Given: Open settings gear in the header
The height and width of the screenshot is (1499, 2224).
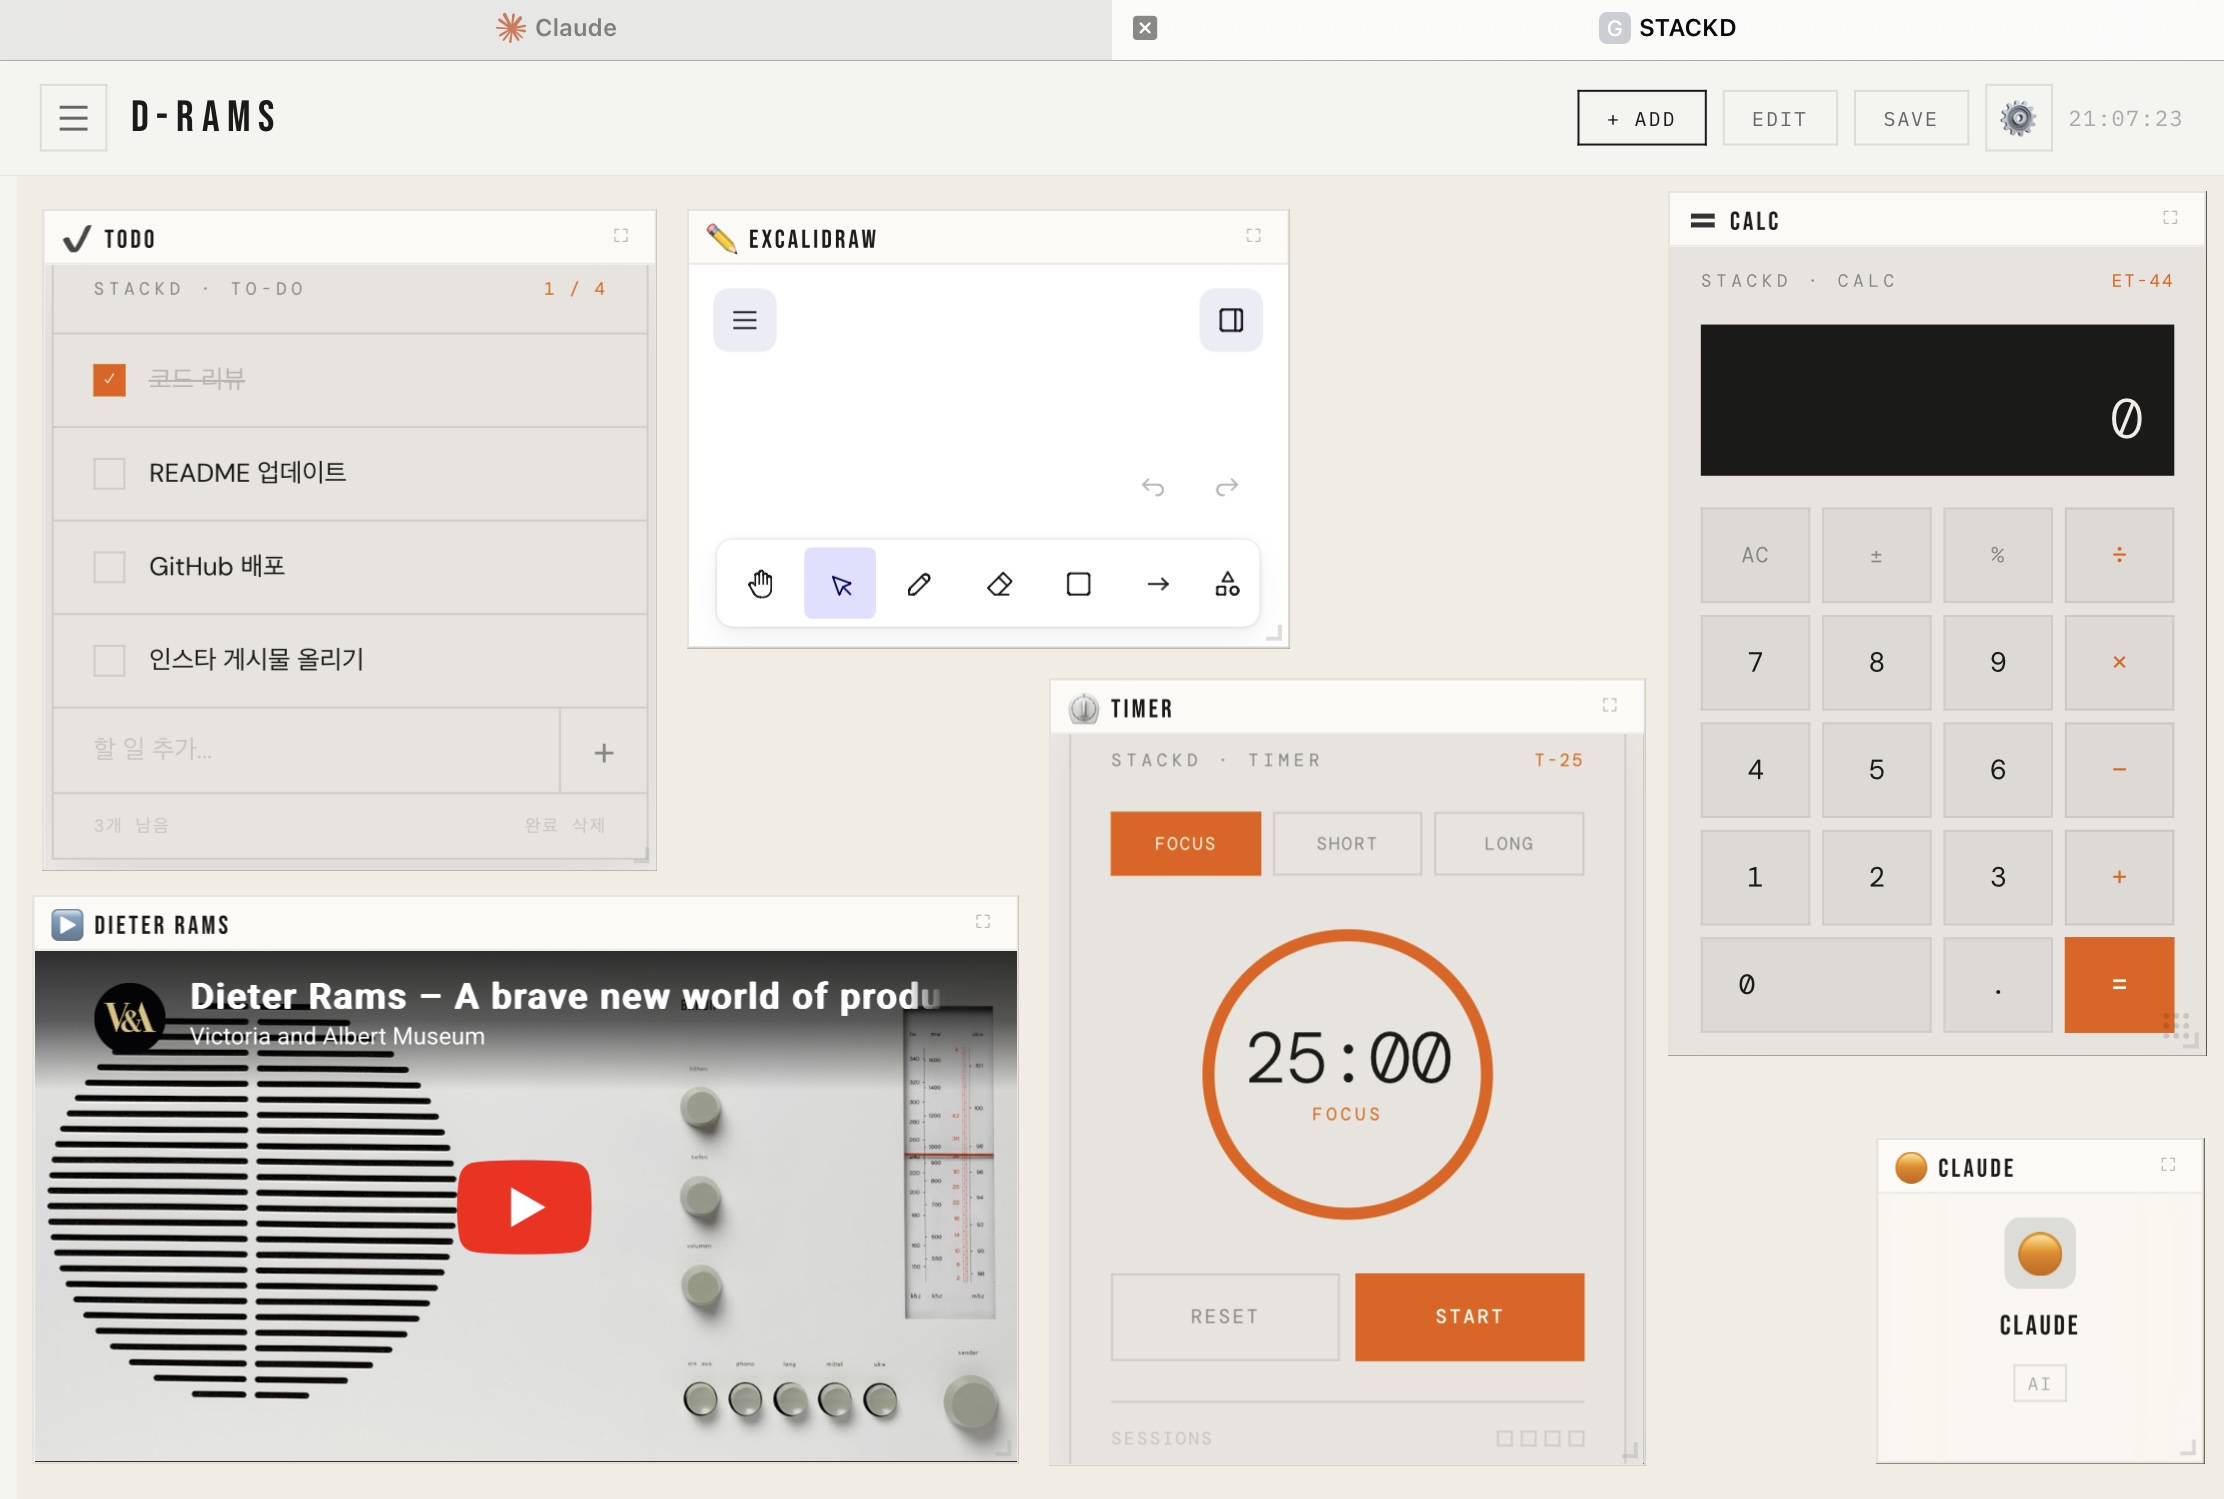Looking at the screenshot, I should [x=2018, y=118].
